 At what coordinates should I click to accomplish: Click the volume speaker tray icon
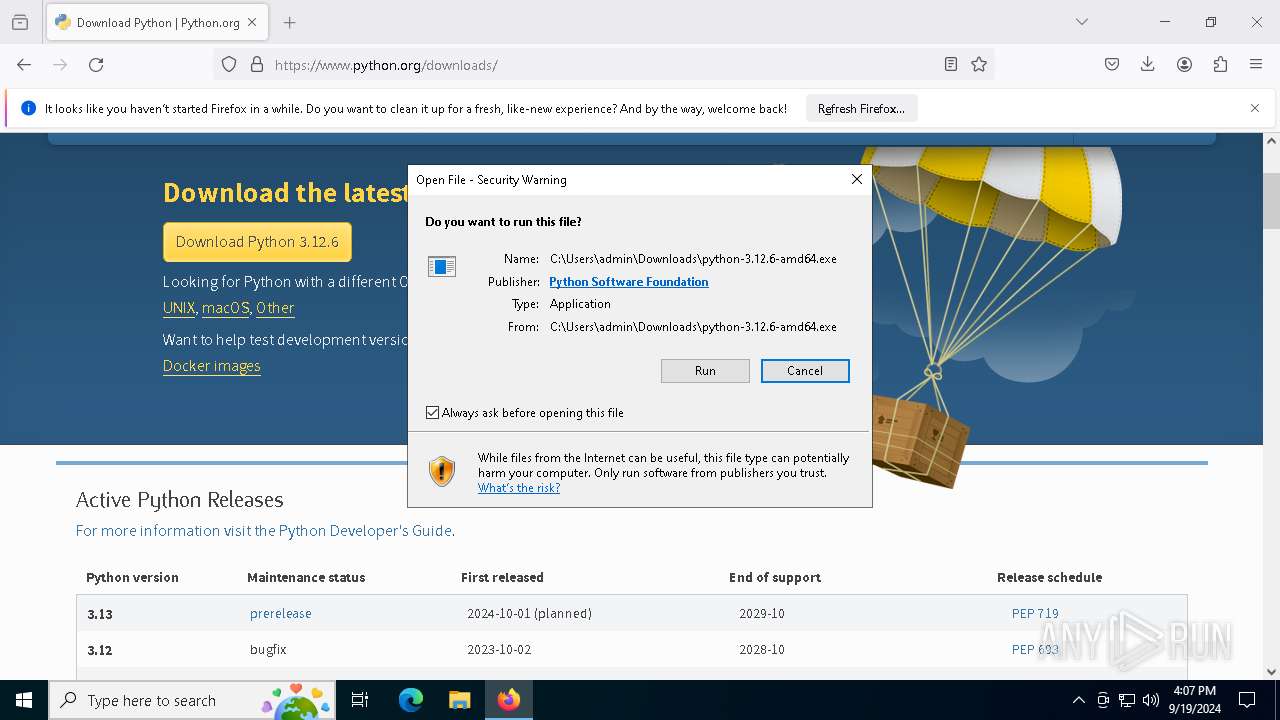1151,700
